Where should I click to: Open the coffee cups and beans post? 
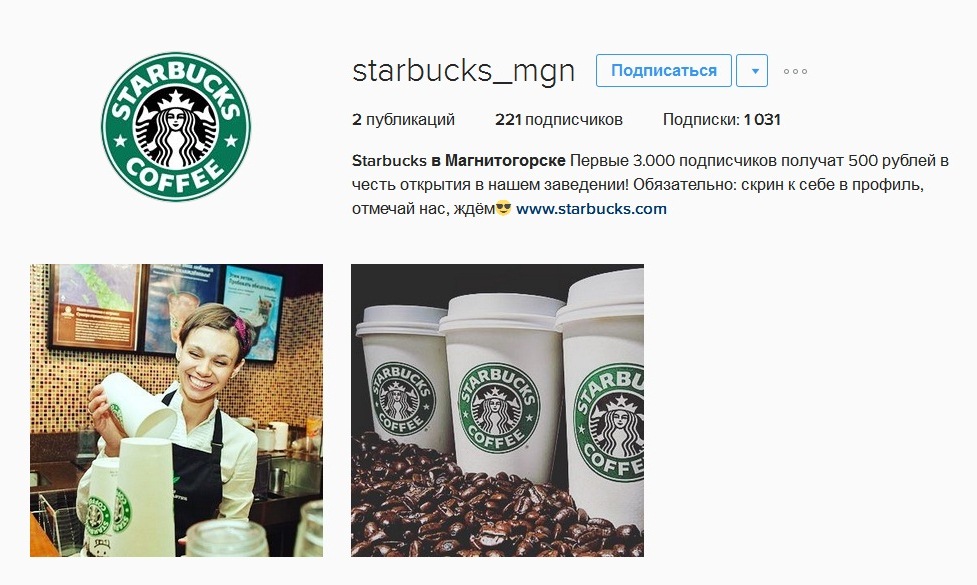497,411
